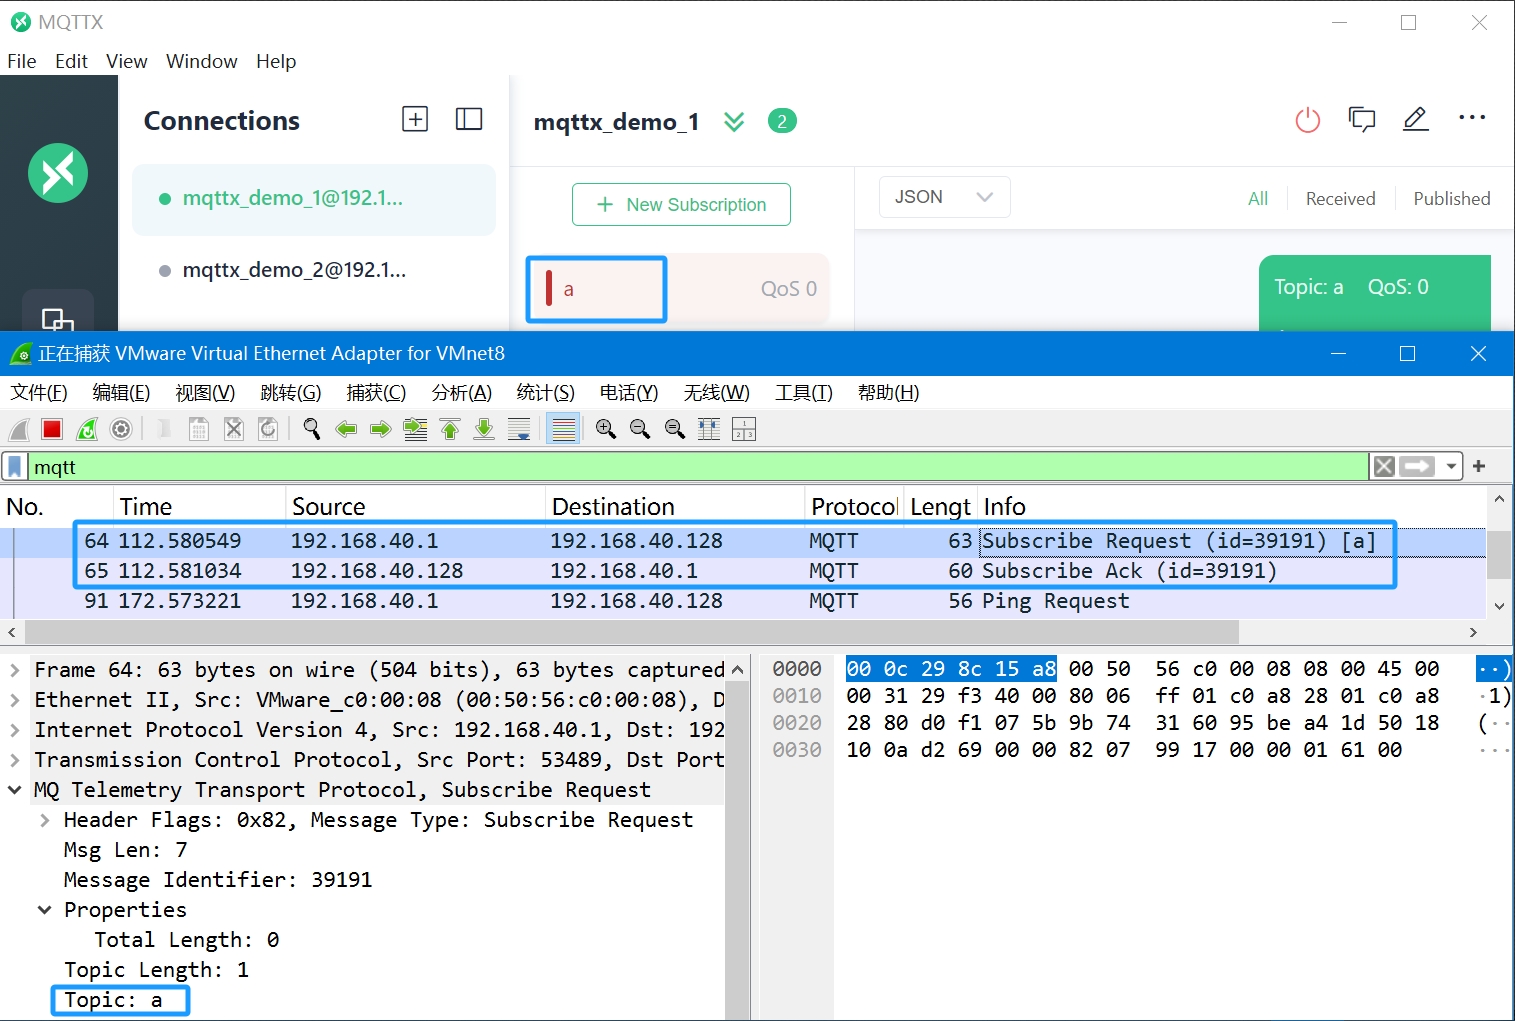Open a new window for the connection

(x=1362, y=120)
